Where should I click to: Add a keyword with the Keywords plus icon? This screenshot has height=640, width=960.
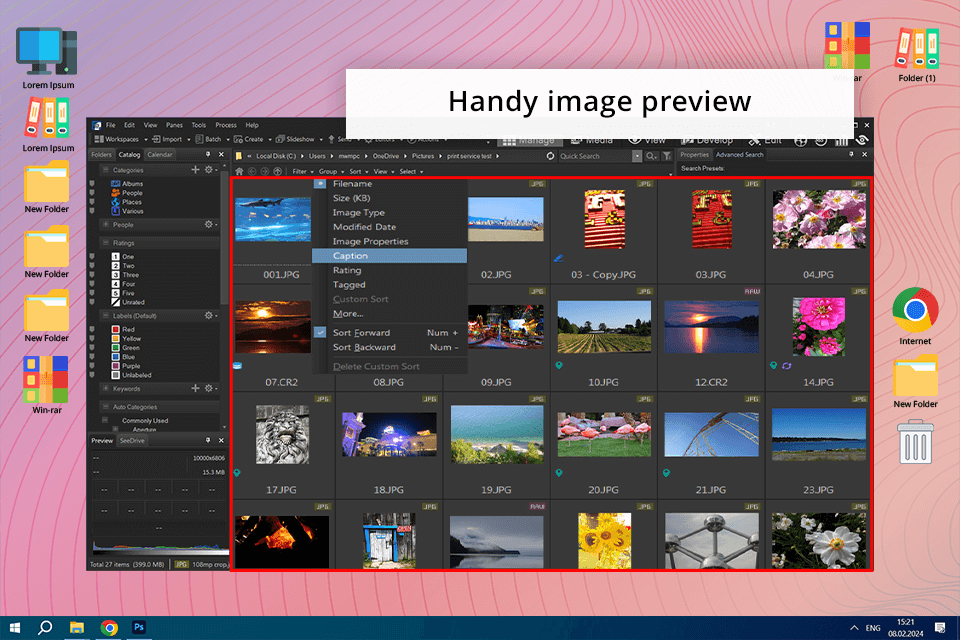pos(196,388)
